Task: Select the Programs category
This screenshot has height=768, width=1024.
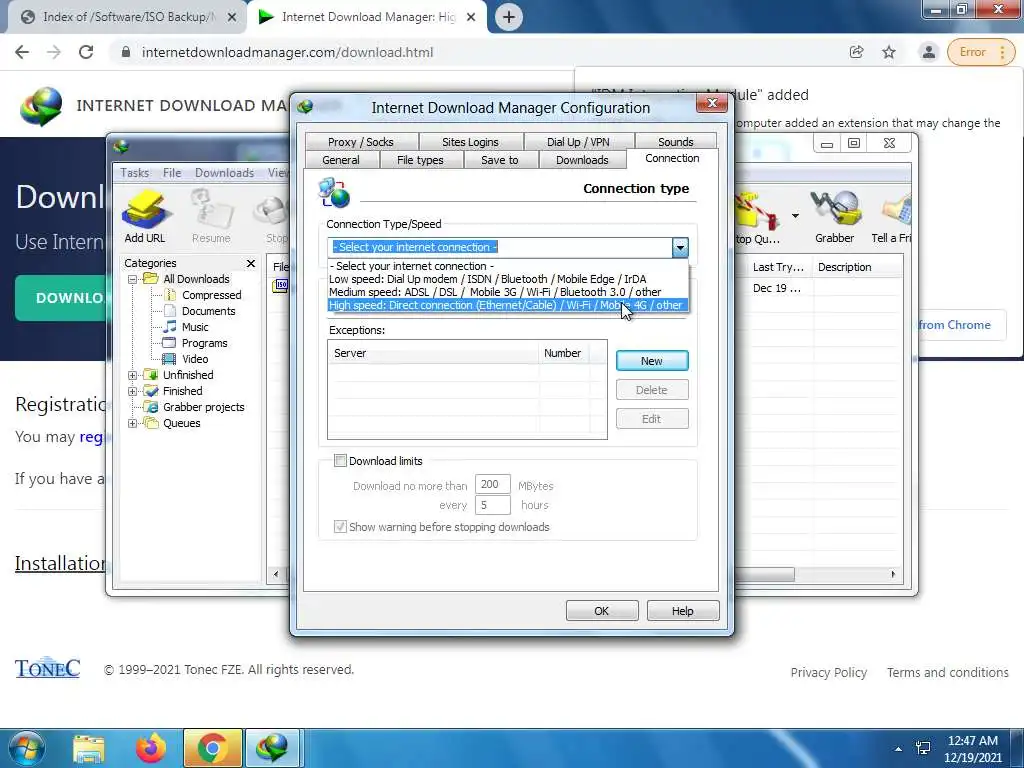Action: pyautogui.click(x=204, y=343)
